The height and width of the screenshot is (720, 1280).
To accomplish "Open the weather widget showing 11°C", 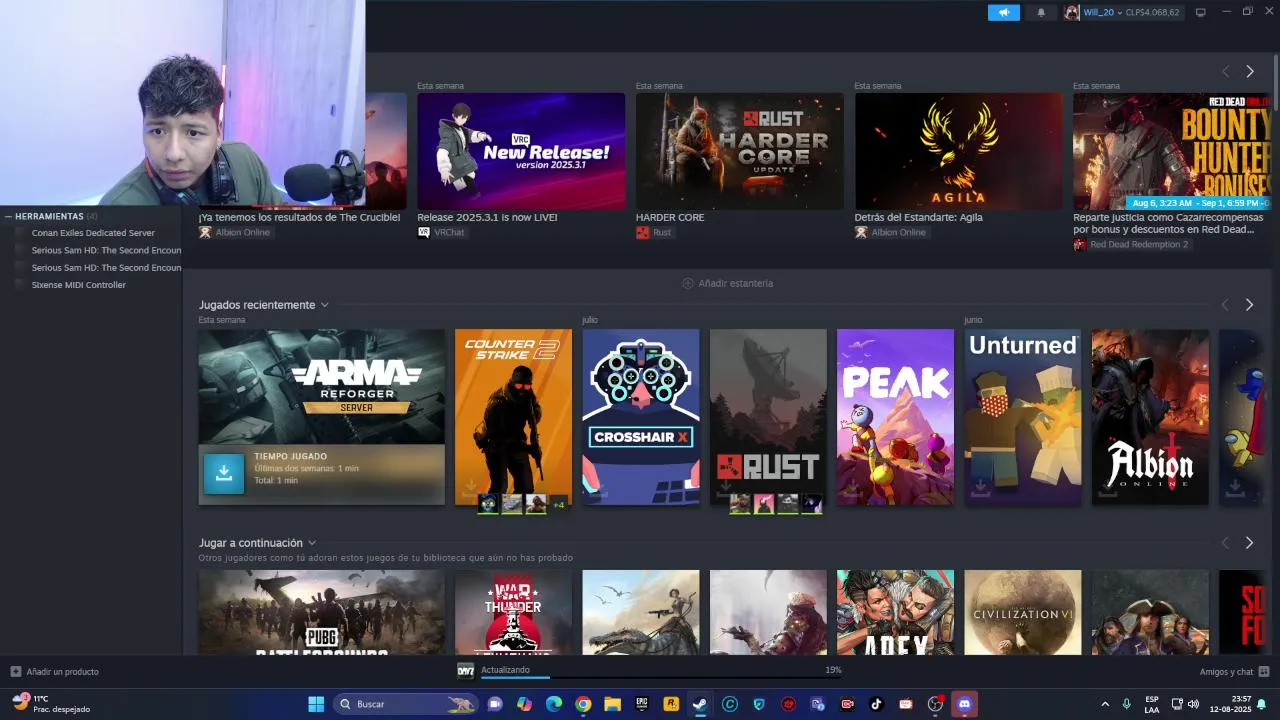I will pos(50,704).
